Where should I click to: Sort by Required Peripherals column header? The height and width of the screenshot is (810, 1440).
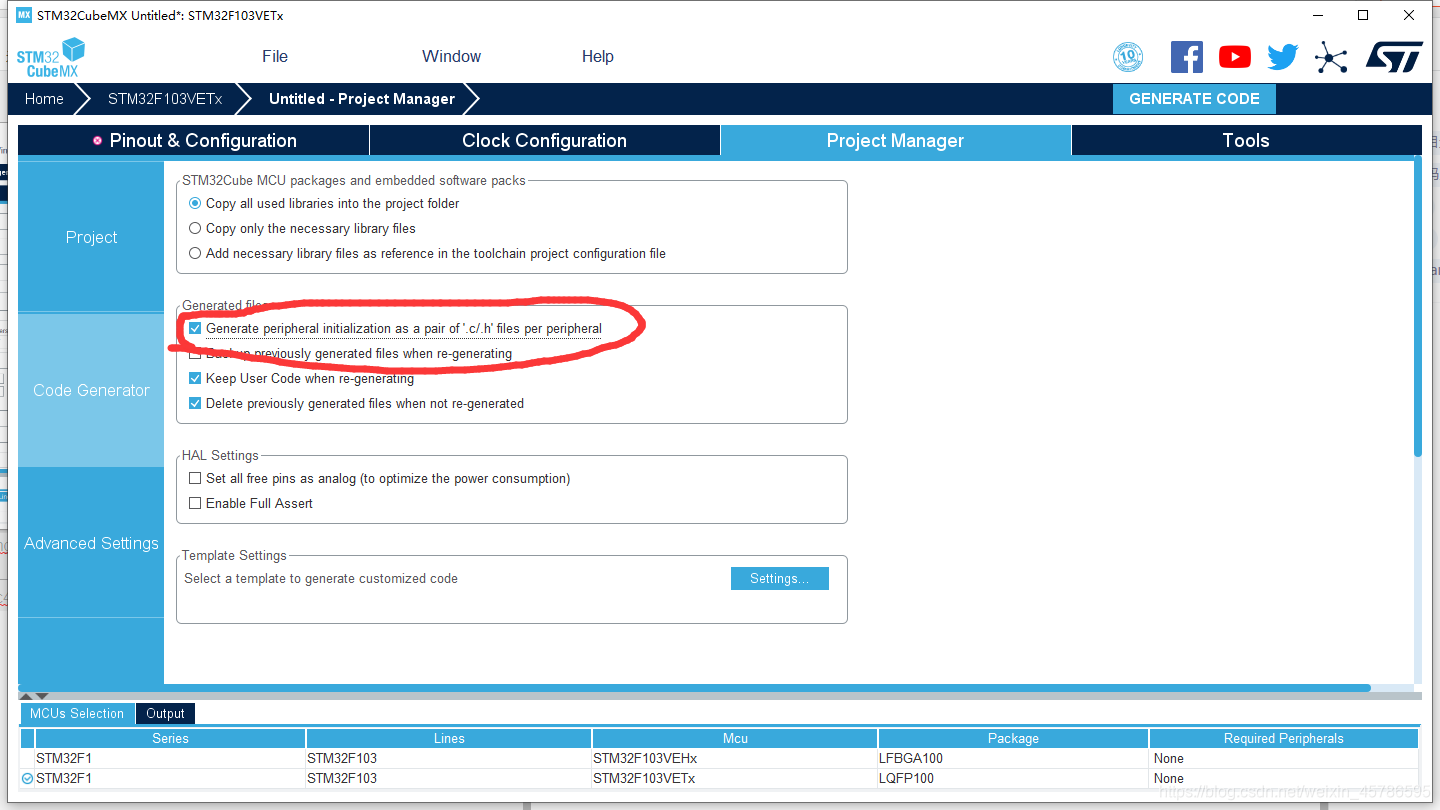coord(1284,738)
